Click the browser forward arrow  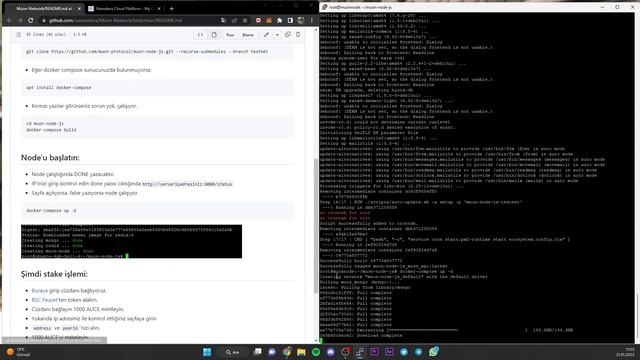click(x=20, y=20)
